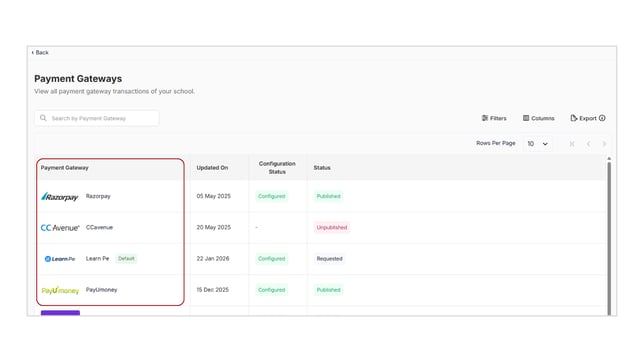The image size is (644, 362).
Task: Select the CCavenue gateway name
Action: (x=99, y=227)
